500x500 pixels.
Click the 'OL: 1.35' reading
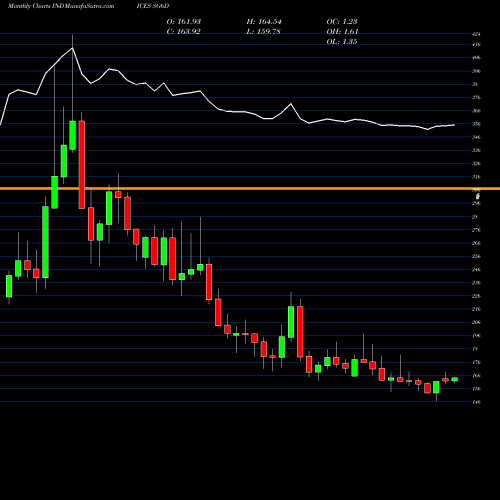[x=342, y=42]
